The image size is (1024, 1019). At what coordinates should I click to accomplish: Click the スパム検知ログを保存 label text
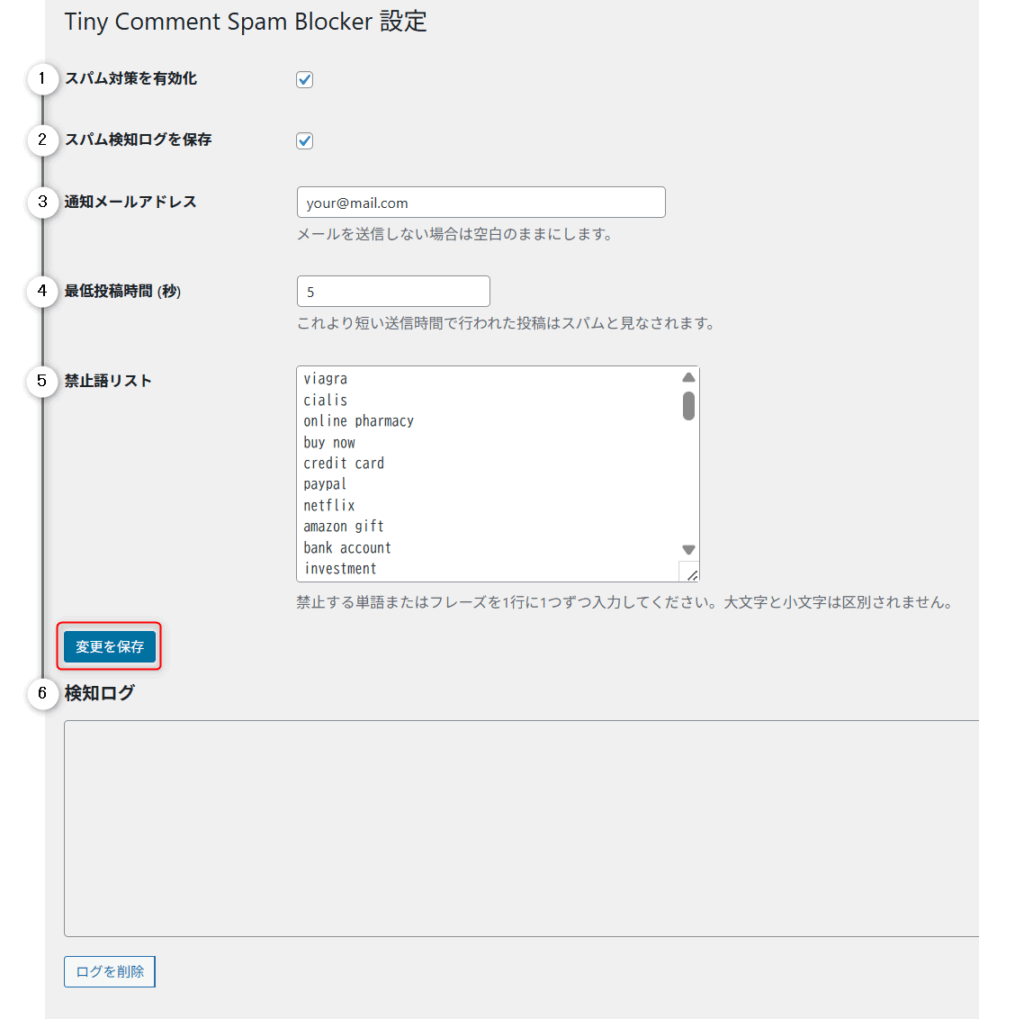(138, 140)
